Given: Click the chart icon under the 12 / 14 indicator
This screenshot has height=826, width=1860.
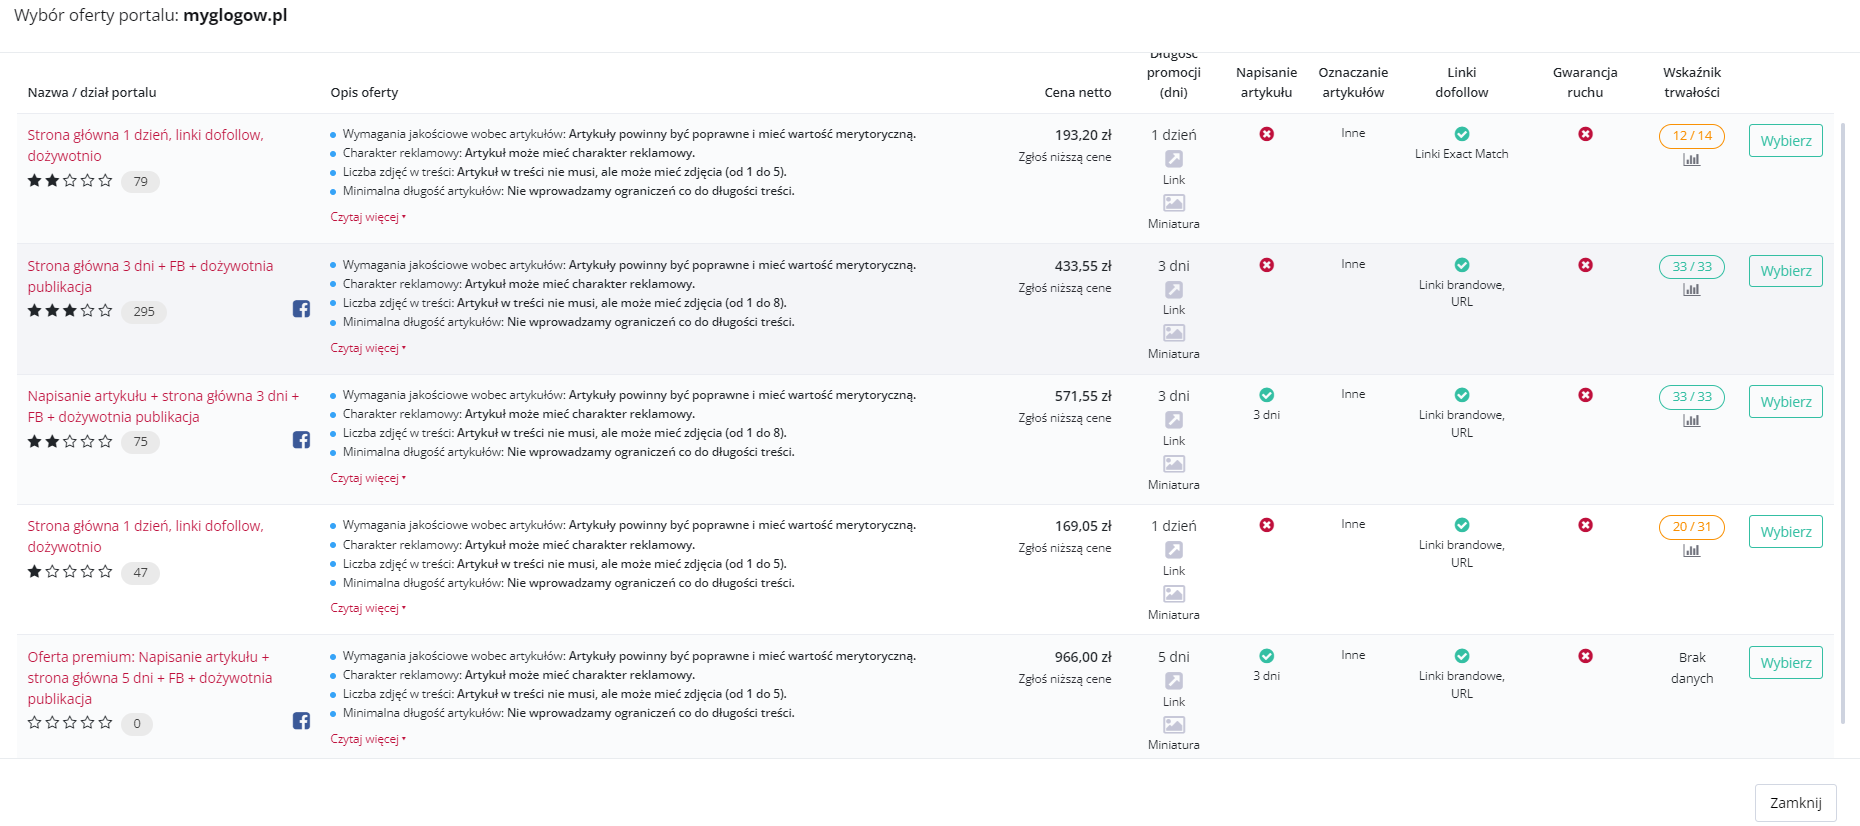Looking at the screenshot, I should [1691, 160].
